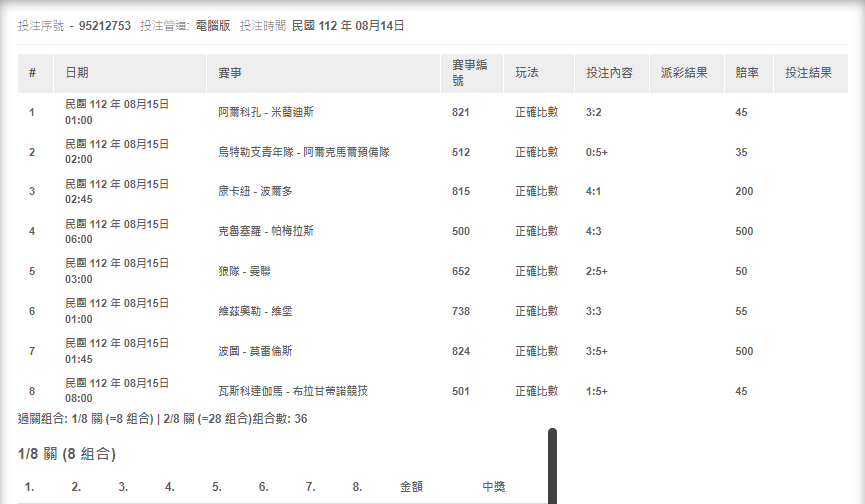Select the match 狼隊 - 曼聯
This screenshot has width=865, height=504.
(244, 271)
